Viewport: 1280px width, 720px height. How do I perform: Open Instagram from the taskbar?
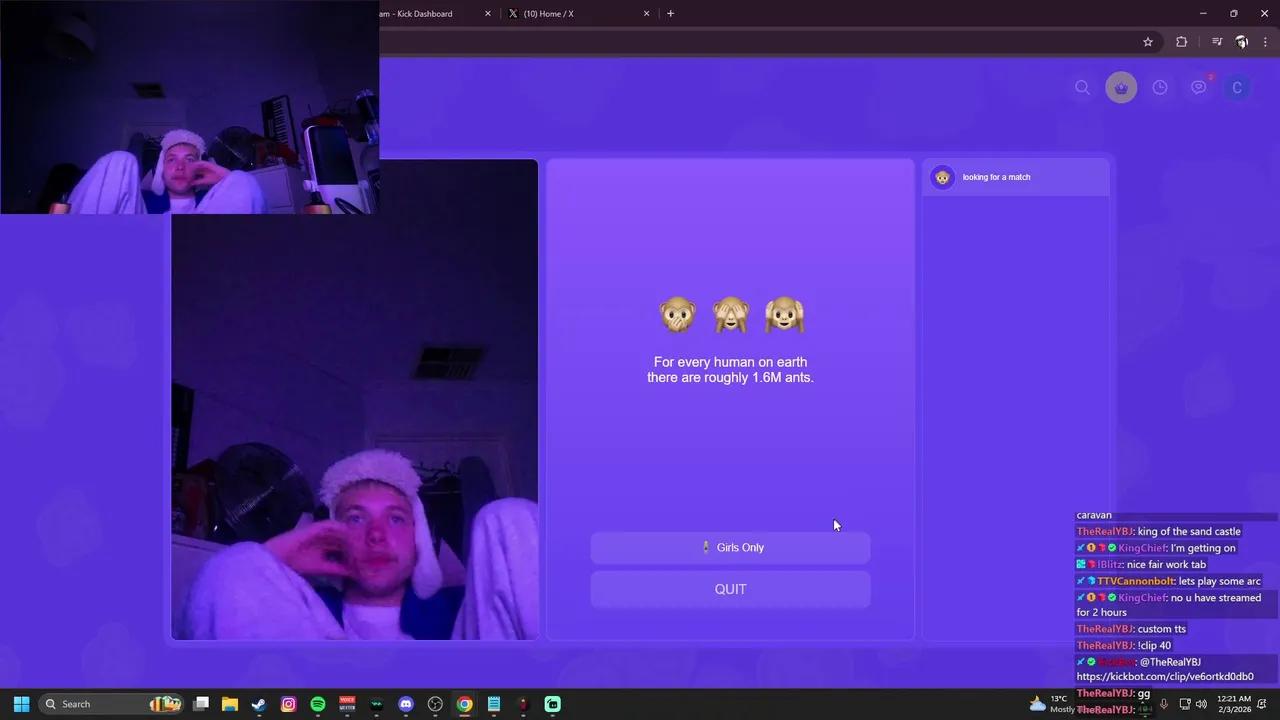[289, 704]
